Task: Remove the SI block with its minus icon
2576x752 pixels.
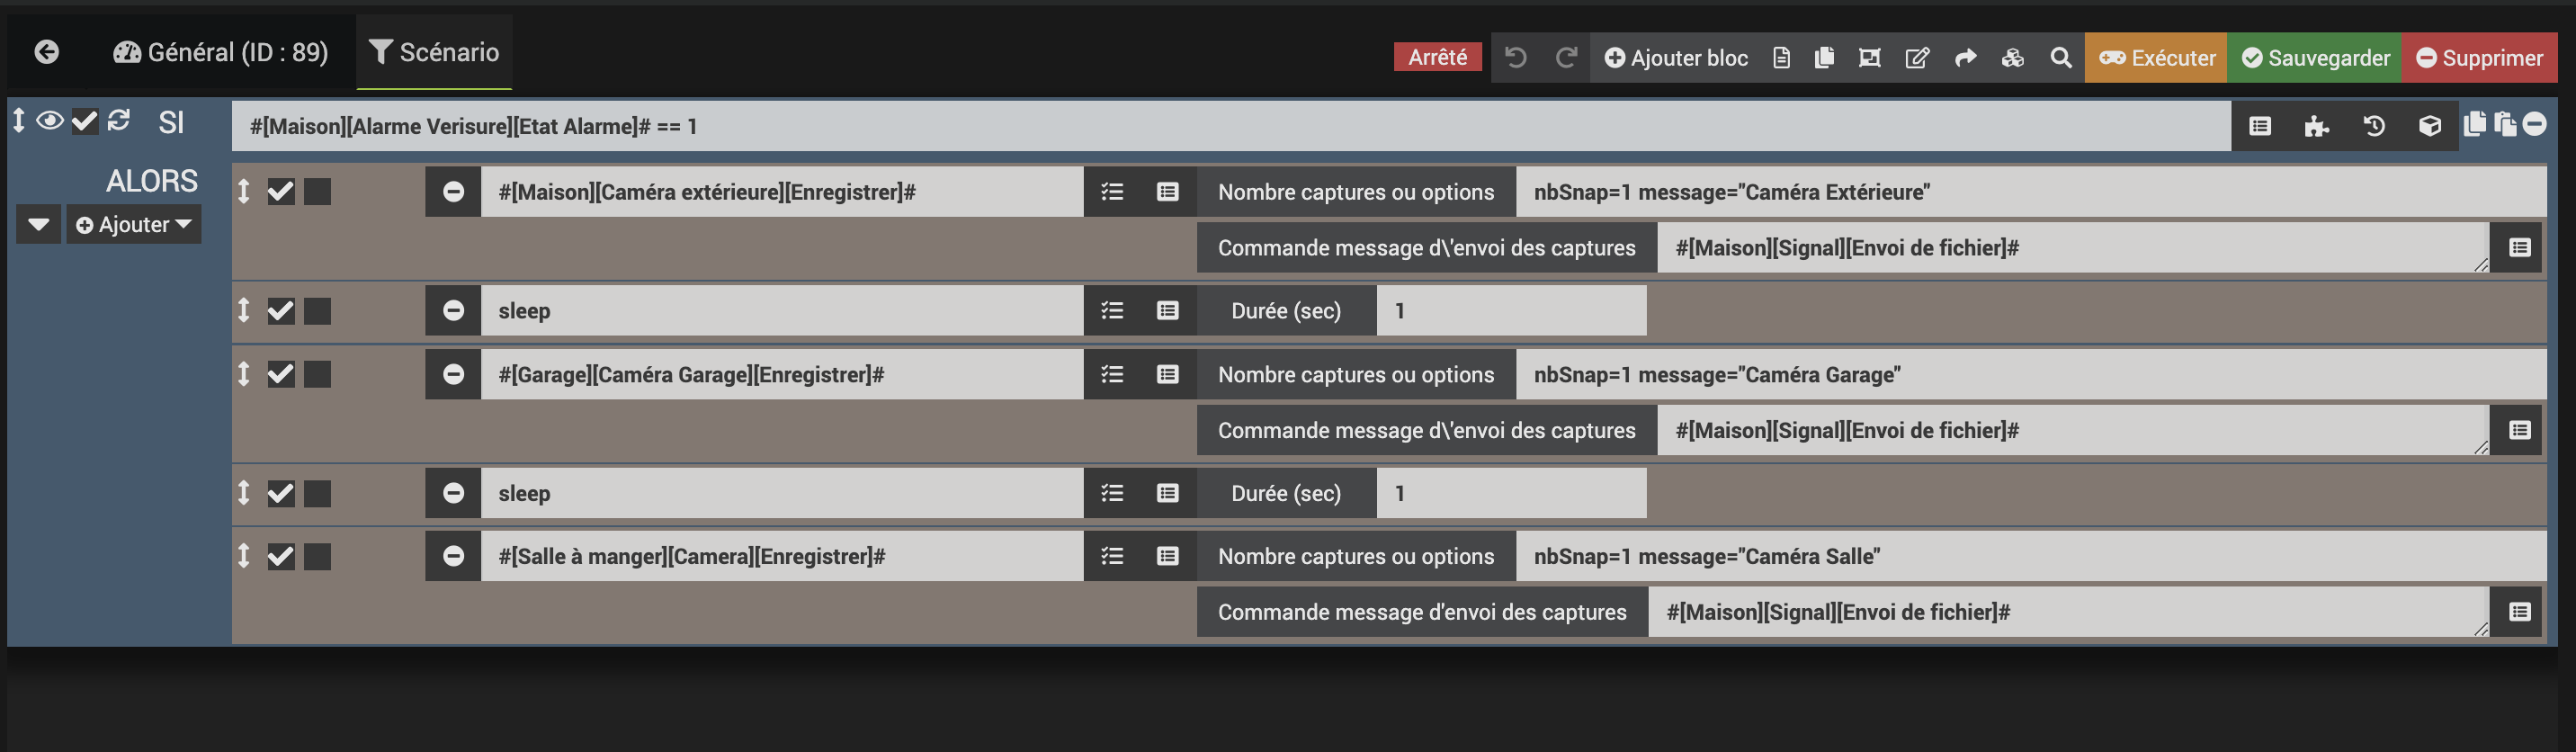Action: click(2534, 124)
